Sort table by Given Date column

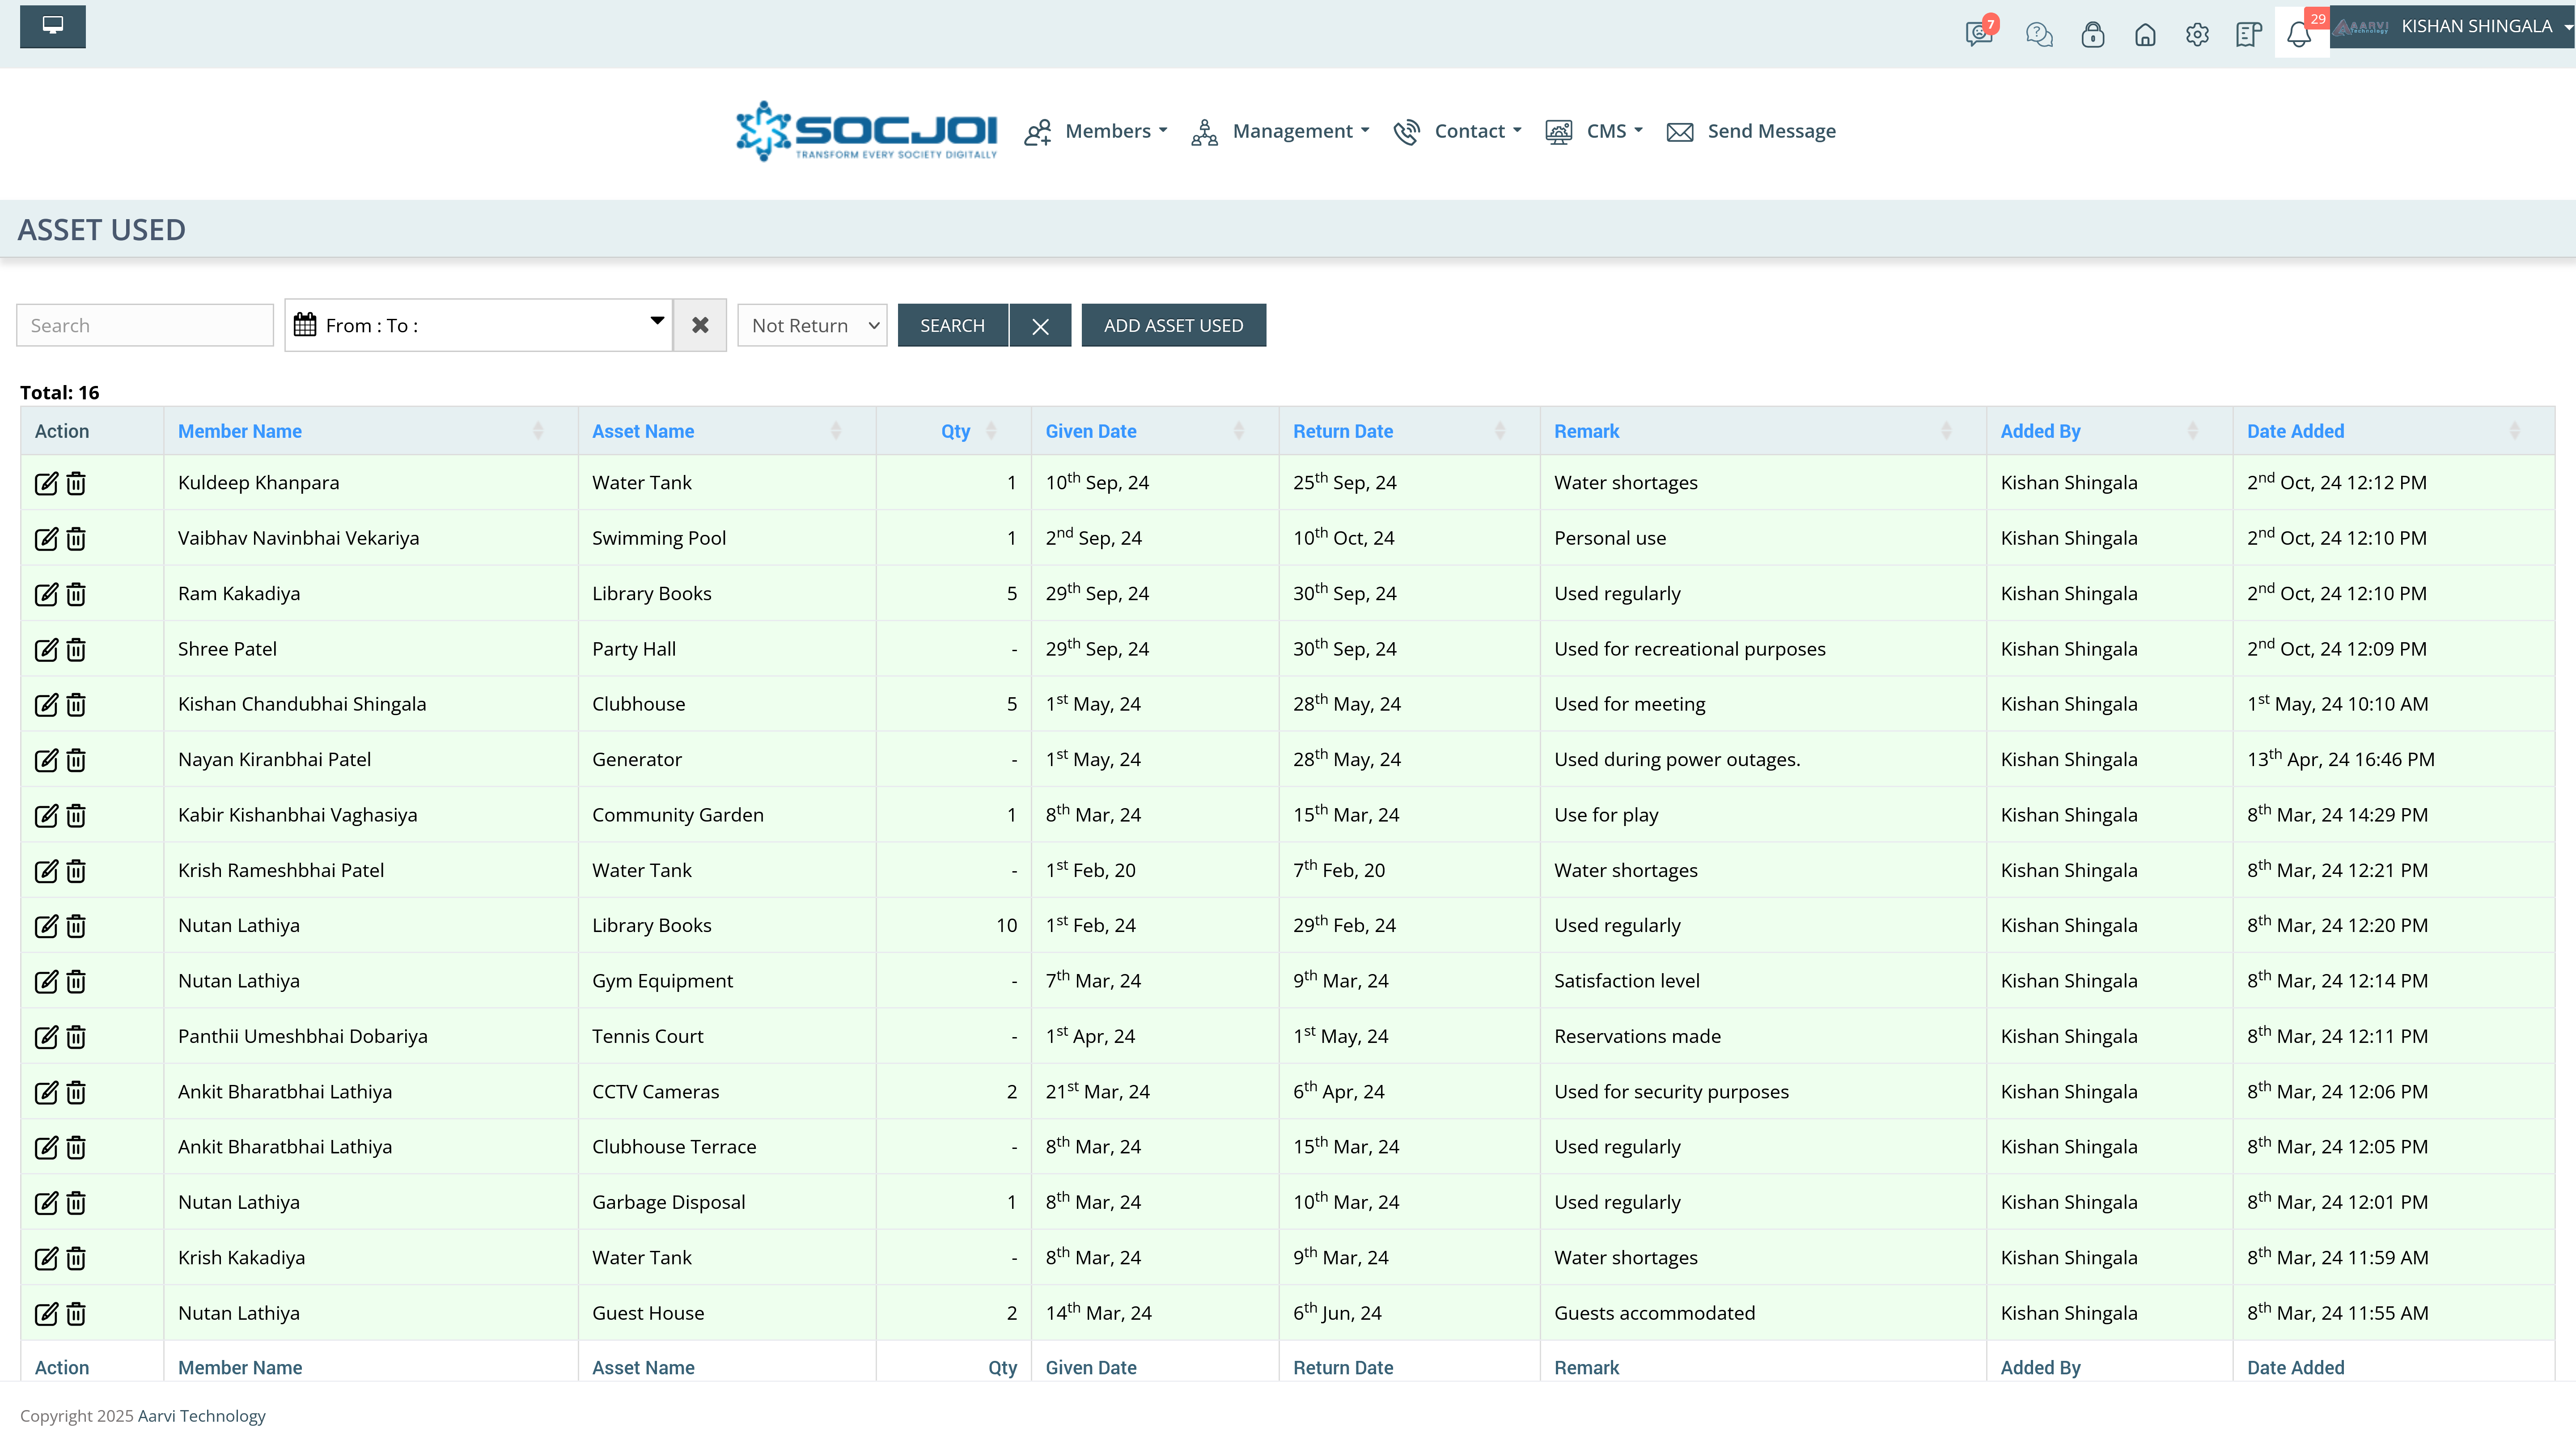click(1155, 431)
